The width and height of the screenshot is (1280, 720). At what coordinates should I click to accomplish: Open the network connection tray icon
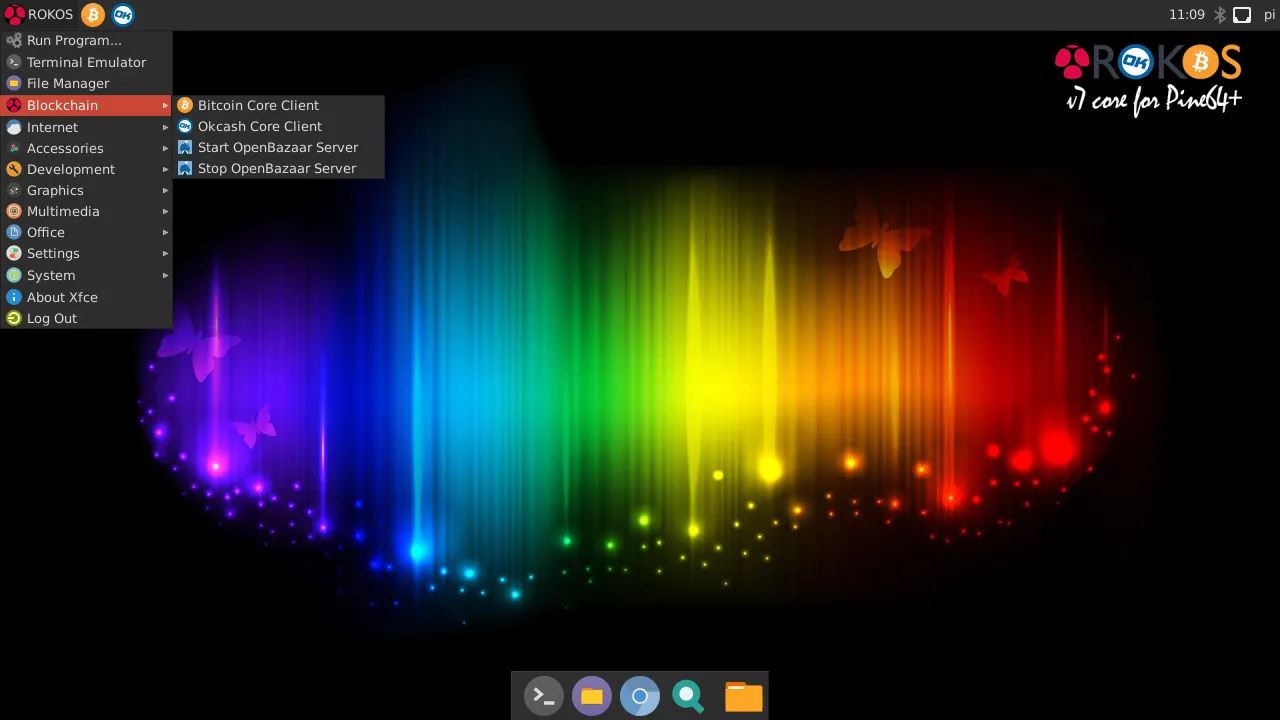(x=1242, y=15)
